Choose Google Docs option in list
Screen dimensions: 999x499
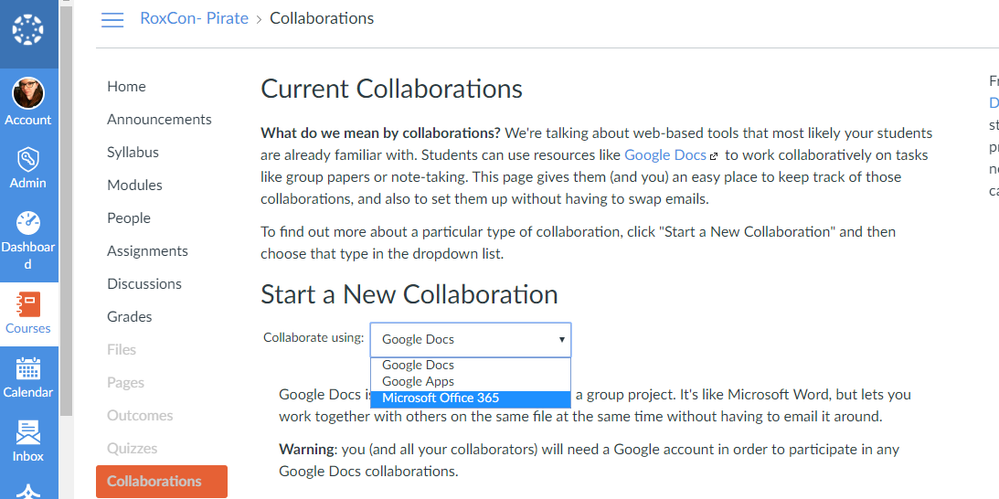point(470,365)
